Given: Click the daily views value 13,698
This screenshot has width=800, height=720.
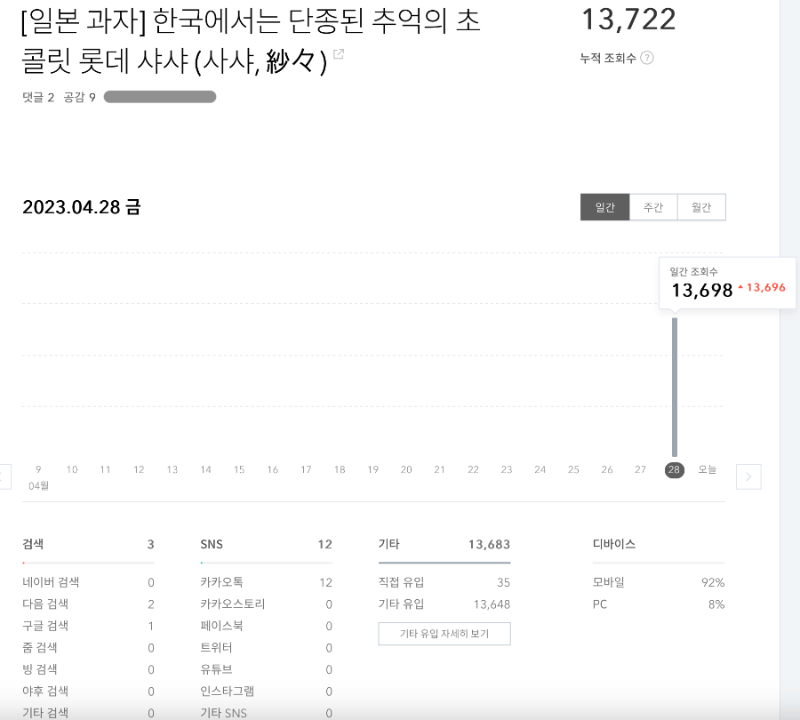Looking at the screenshot, I should [702, 290].
